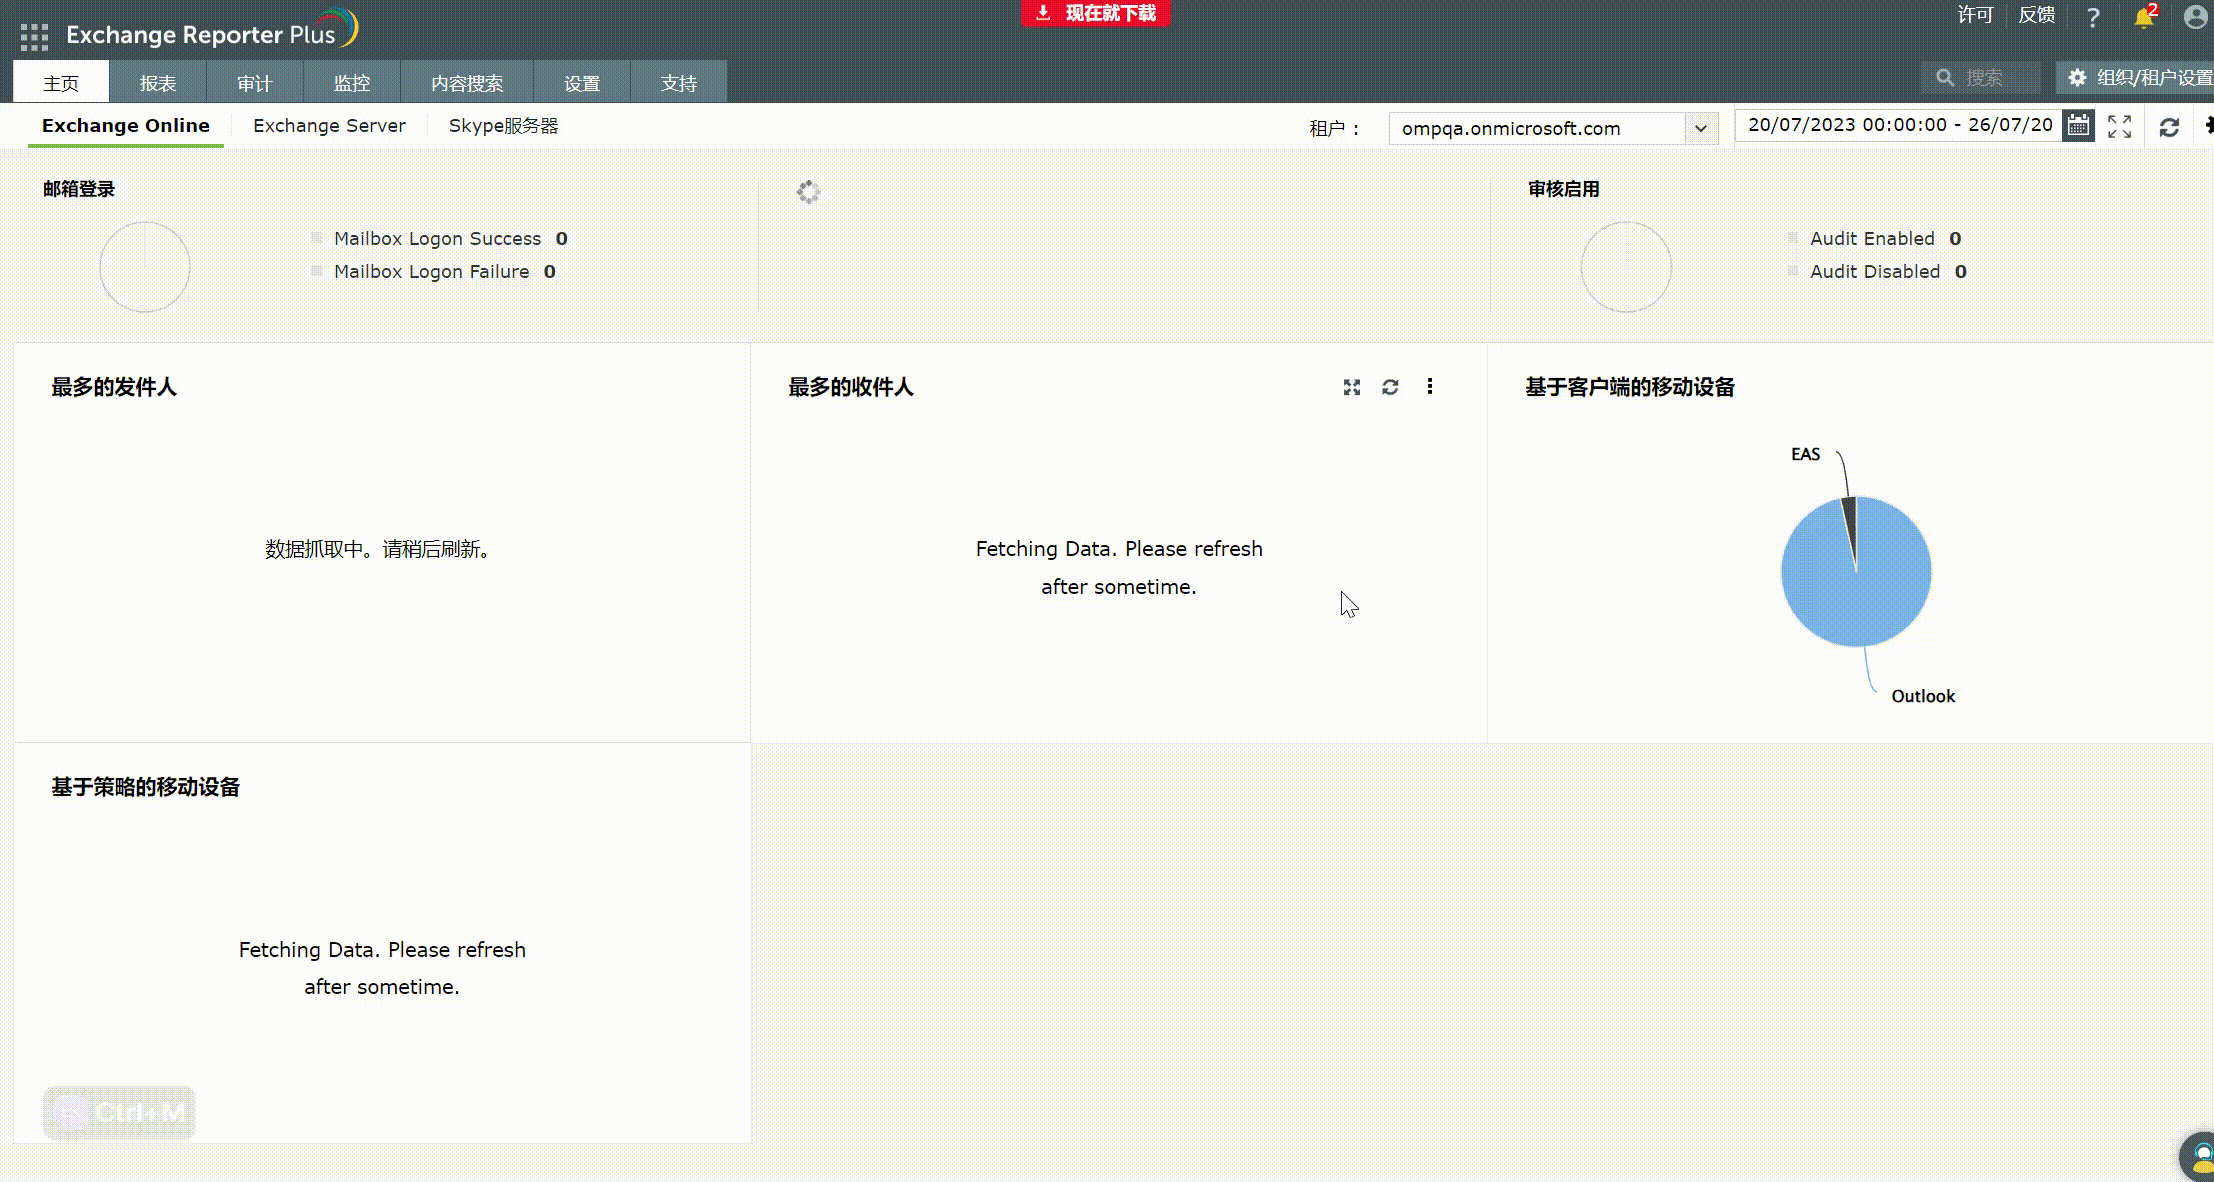Click the Exchange Reporter Plus logo
2214x1182 pixels.
[212, 31]
